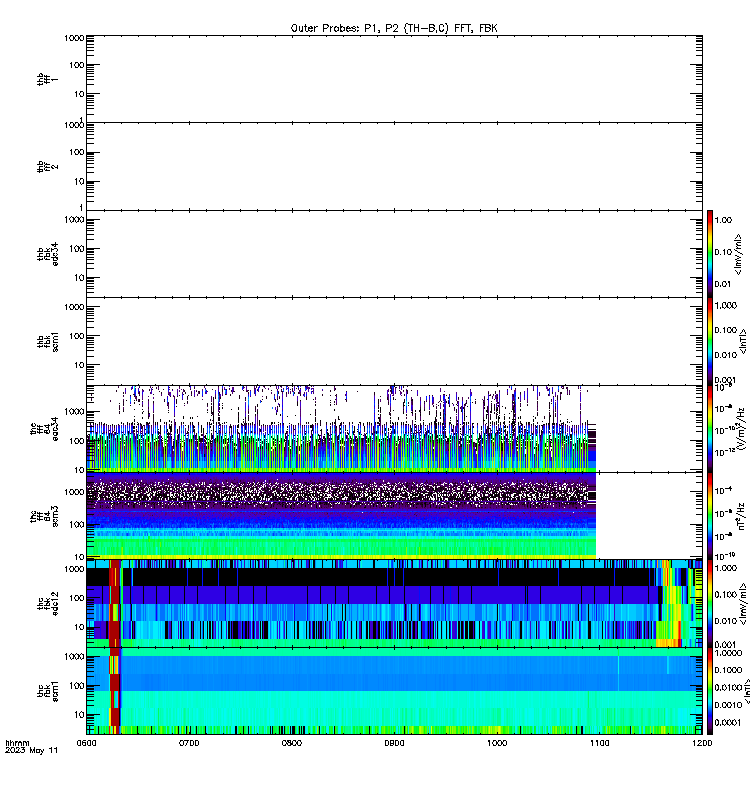
Task: Click the nT²/Hz color bar
Action: [x=710, y=516]
